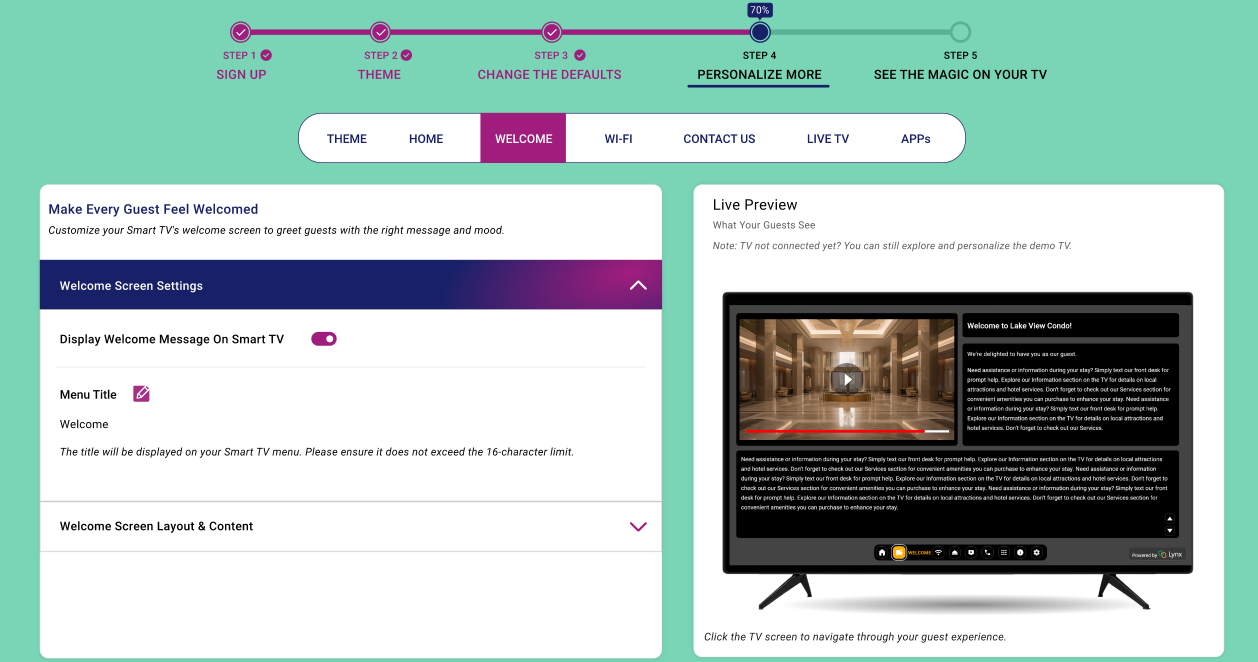Switch to the THEME tab
Screen dimensions: 1258x662
pos(347,139)
